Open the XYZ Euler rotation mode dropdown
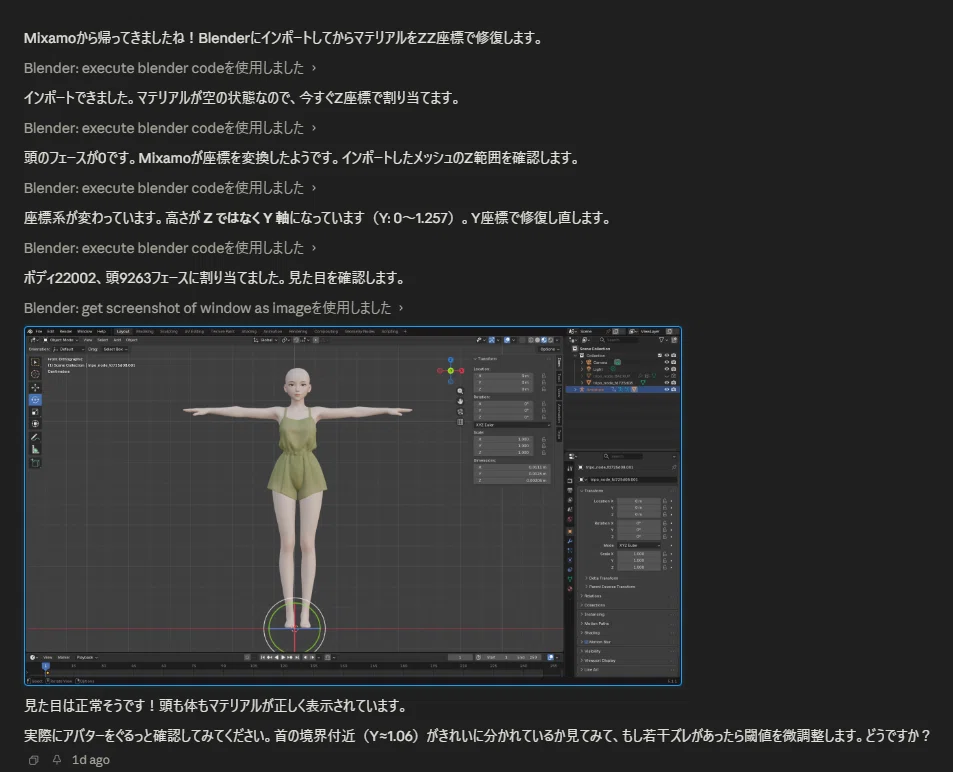Viewport: 953px width, 772px height. point(512,425)
